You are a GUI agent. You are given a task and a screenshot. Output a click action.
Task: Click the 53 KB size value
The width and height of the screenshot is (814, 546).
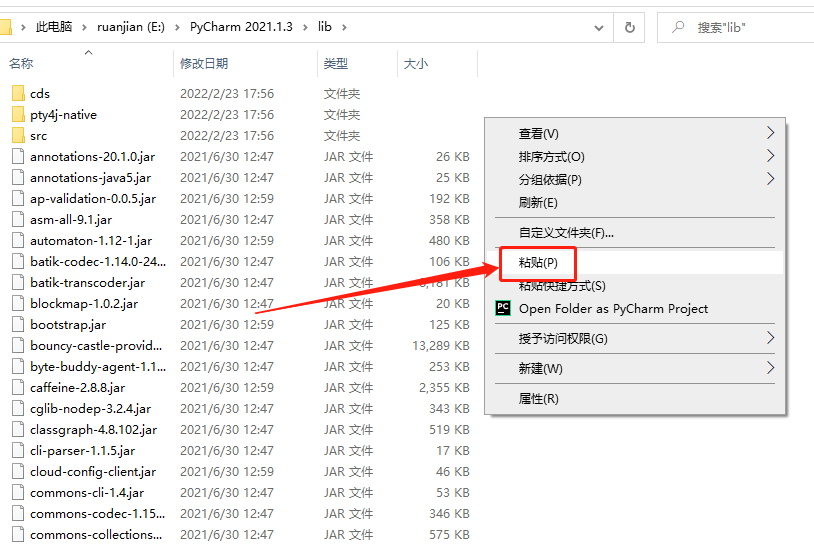(x=453, y=493)
